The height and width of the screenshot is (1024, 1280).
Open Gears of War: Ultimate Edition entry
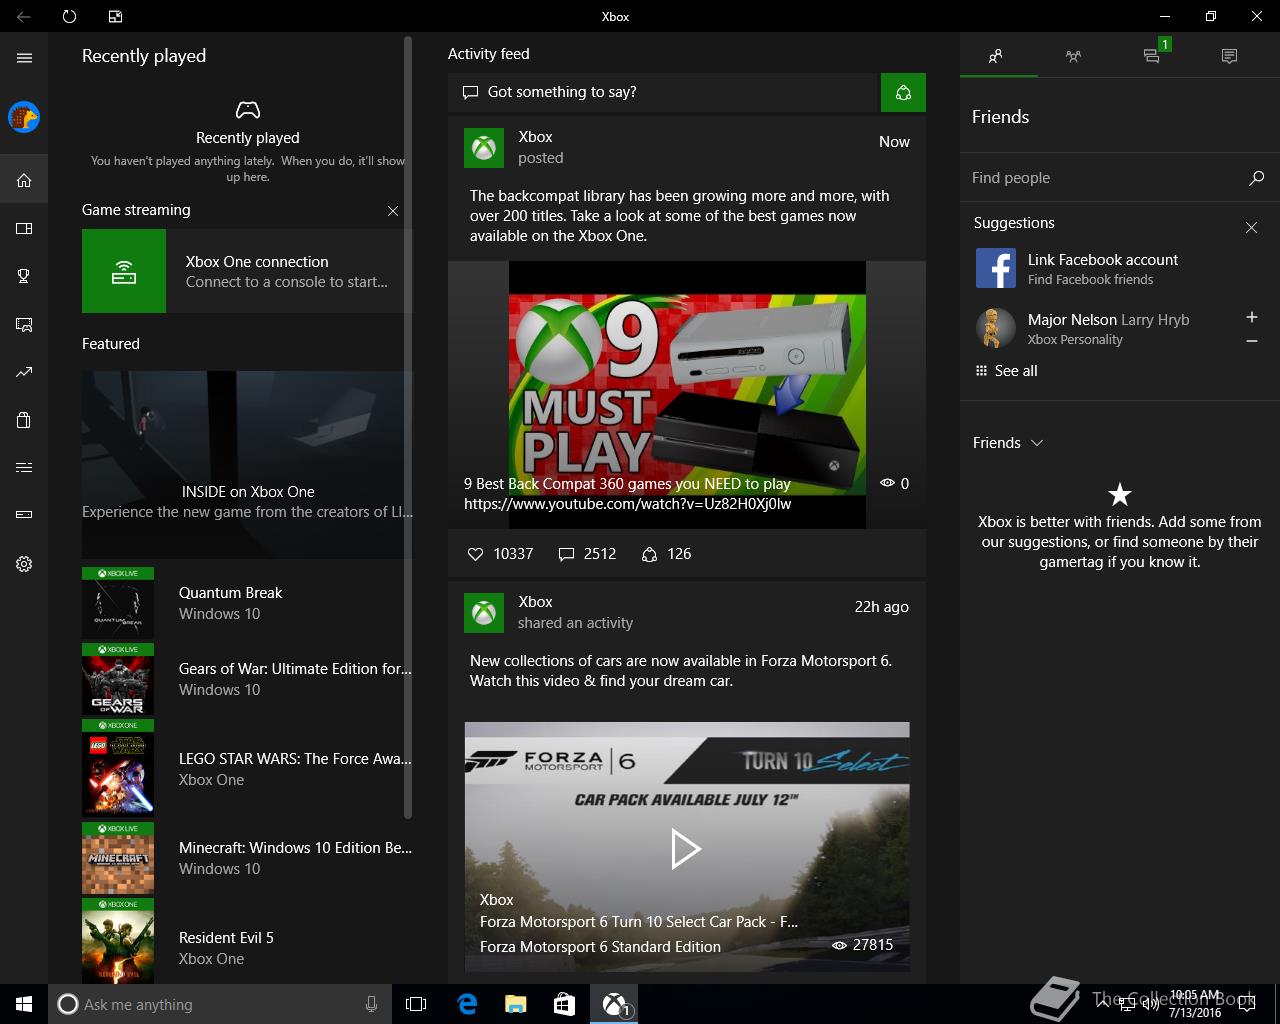[247, 680]
